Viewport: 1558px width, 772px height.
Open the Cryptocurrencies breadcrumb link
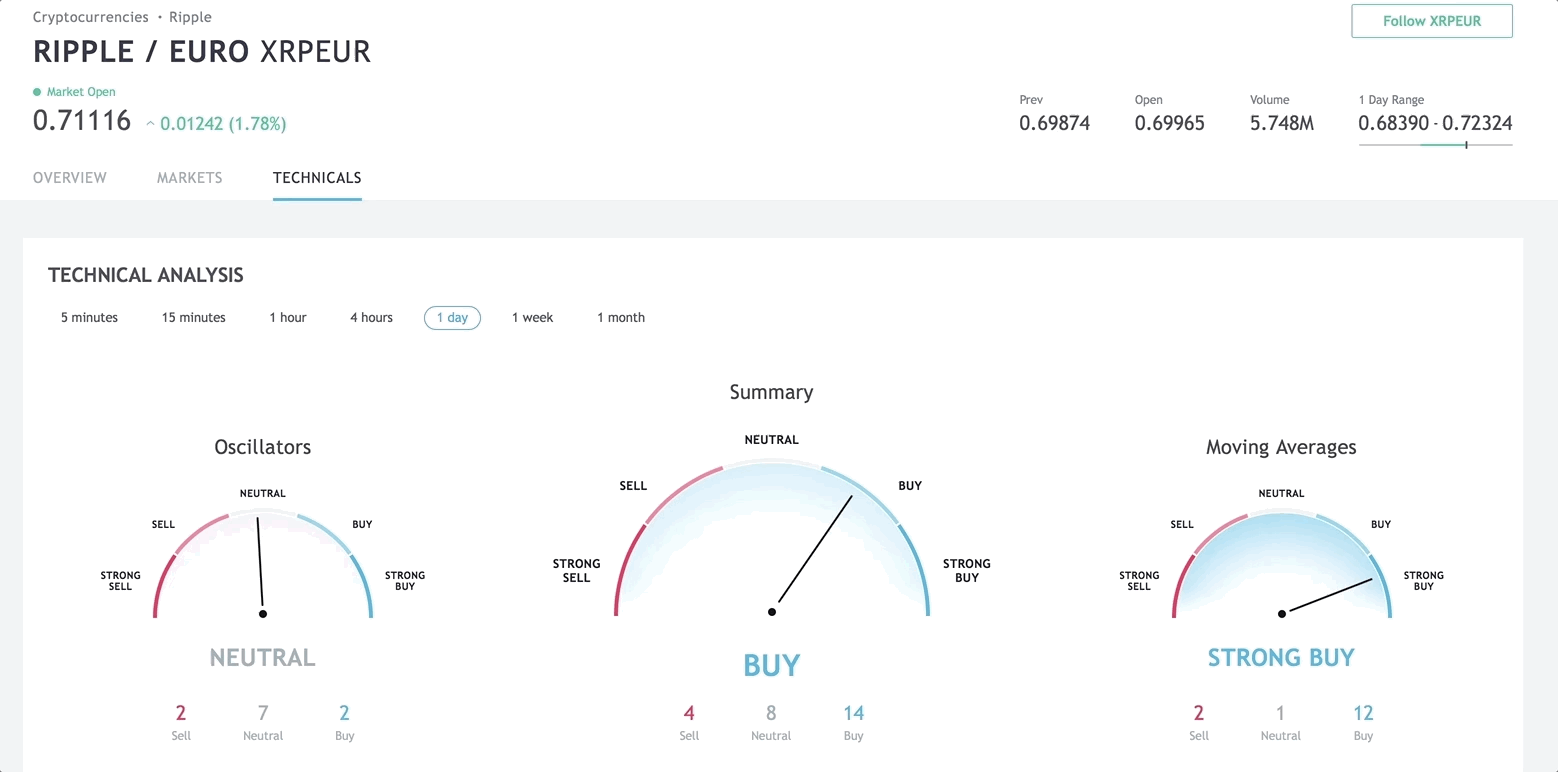91,17
